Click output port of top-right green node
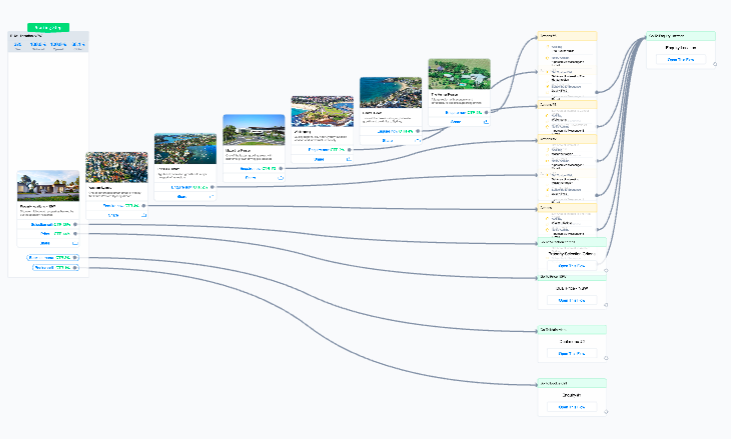The height and width of the screenshot is (439, 731). [715, 64]
